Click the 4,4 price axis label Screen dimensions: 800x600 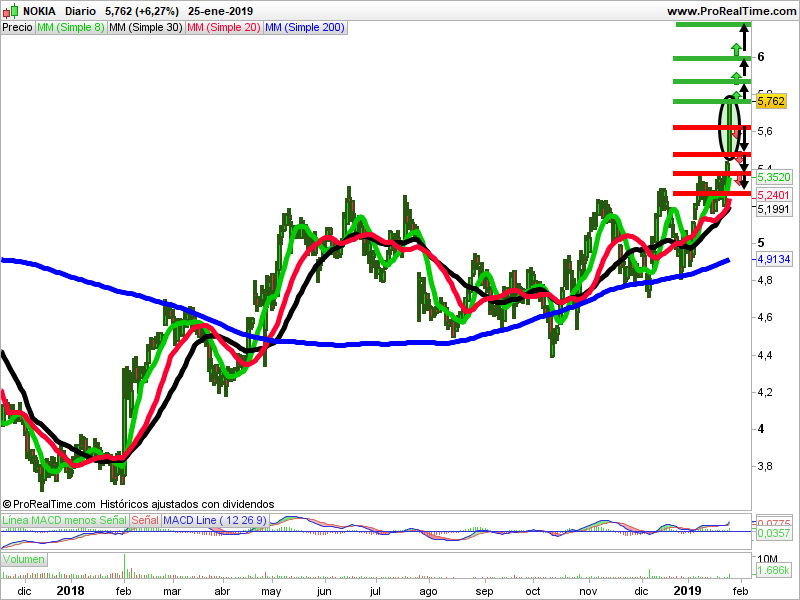pyautogui.click(x=765, y=355)
